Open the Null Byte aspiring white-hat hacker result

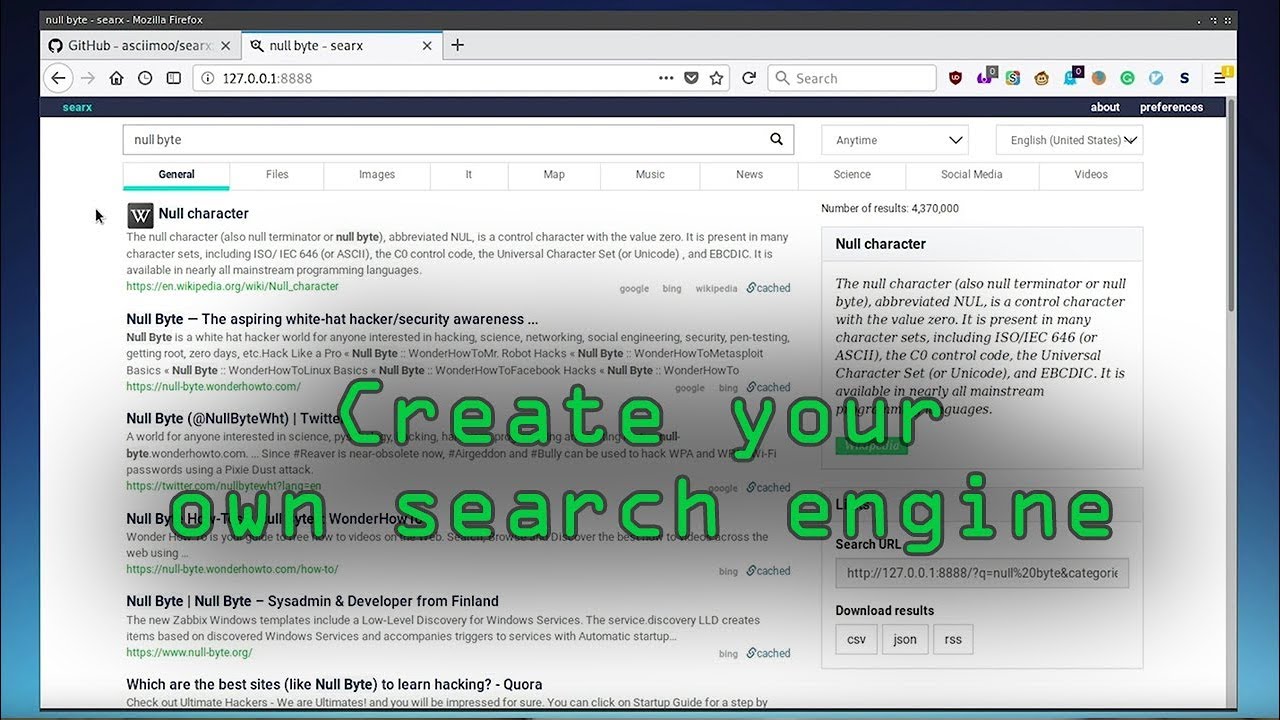click(332, 319)
